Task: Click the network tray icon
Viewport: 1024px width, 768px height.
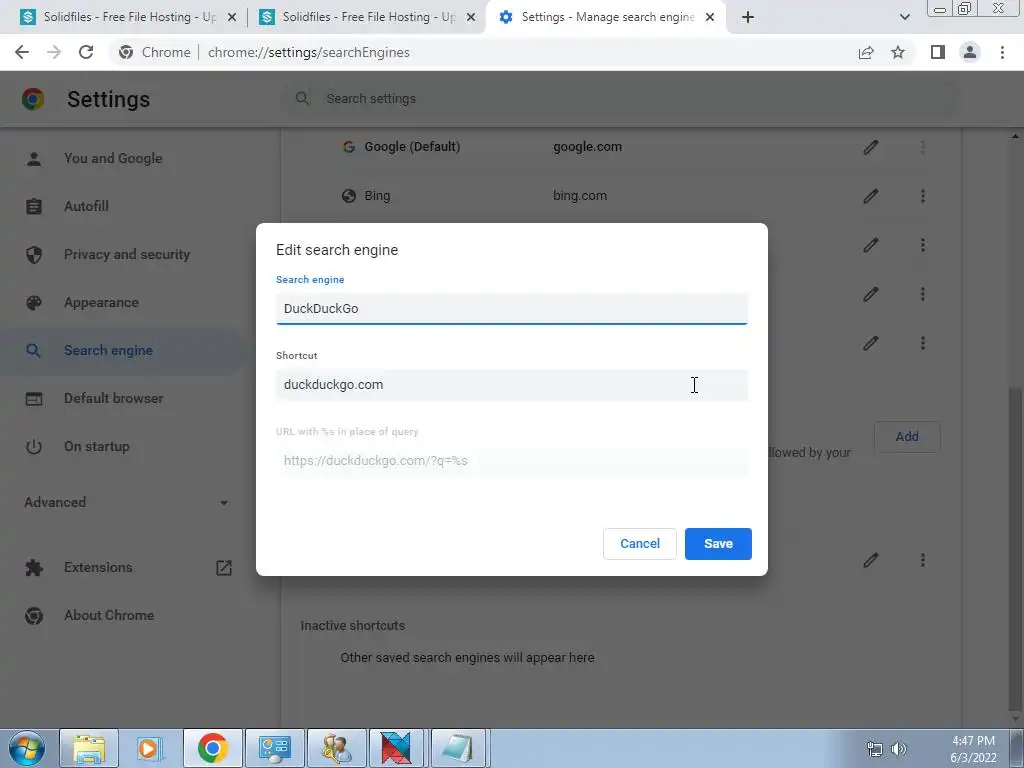Action: (874, 749)
